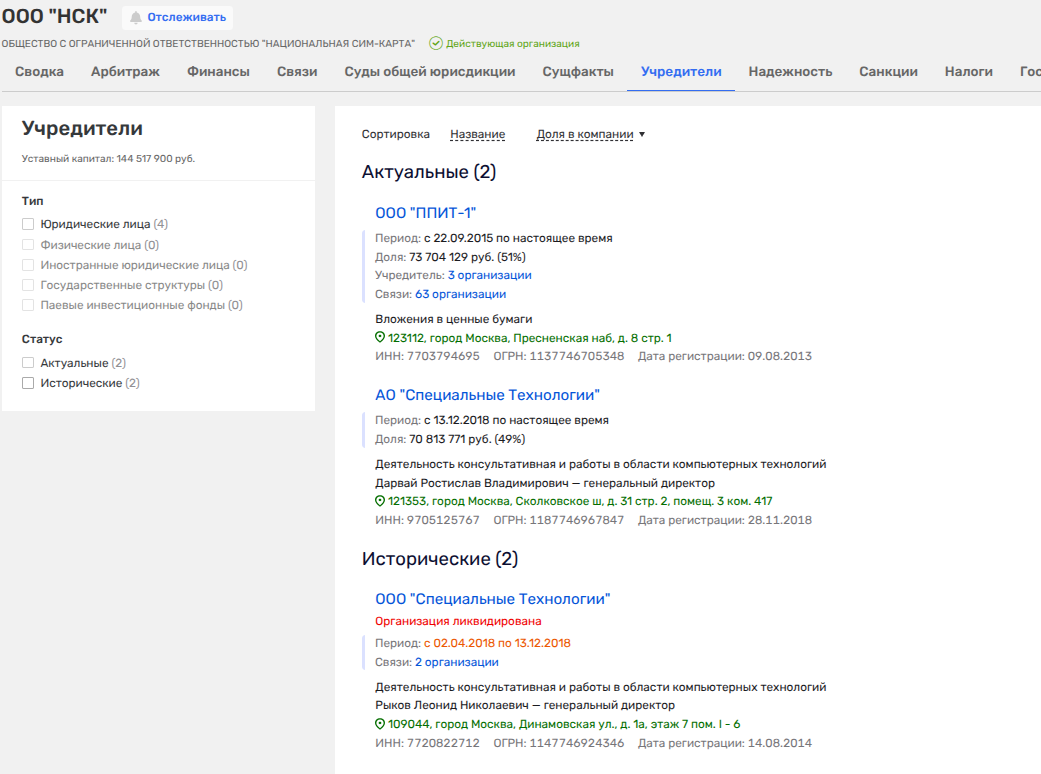The image size is (1041, 774).
Task: View the 3 организации founders link
Action: pos(489,275)
